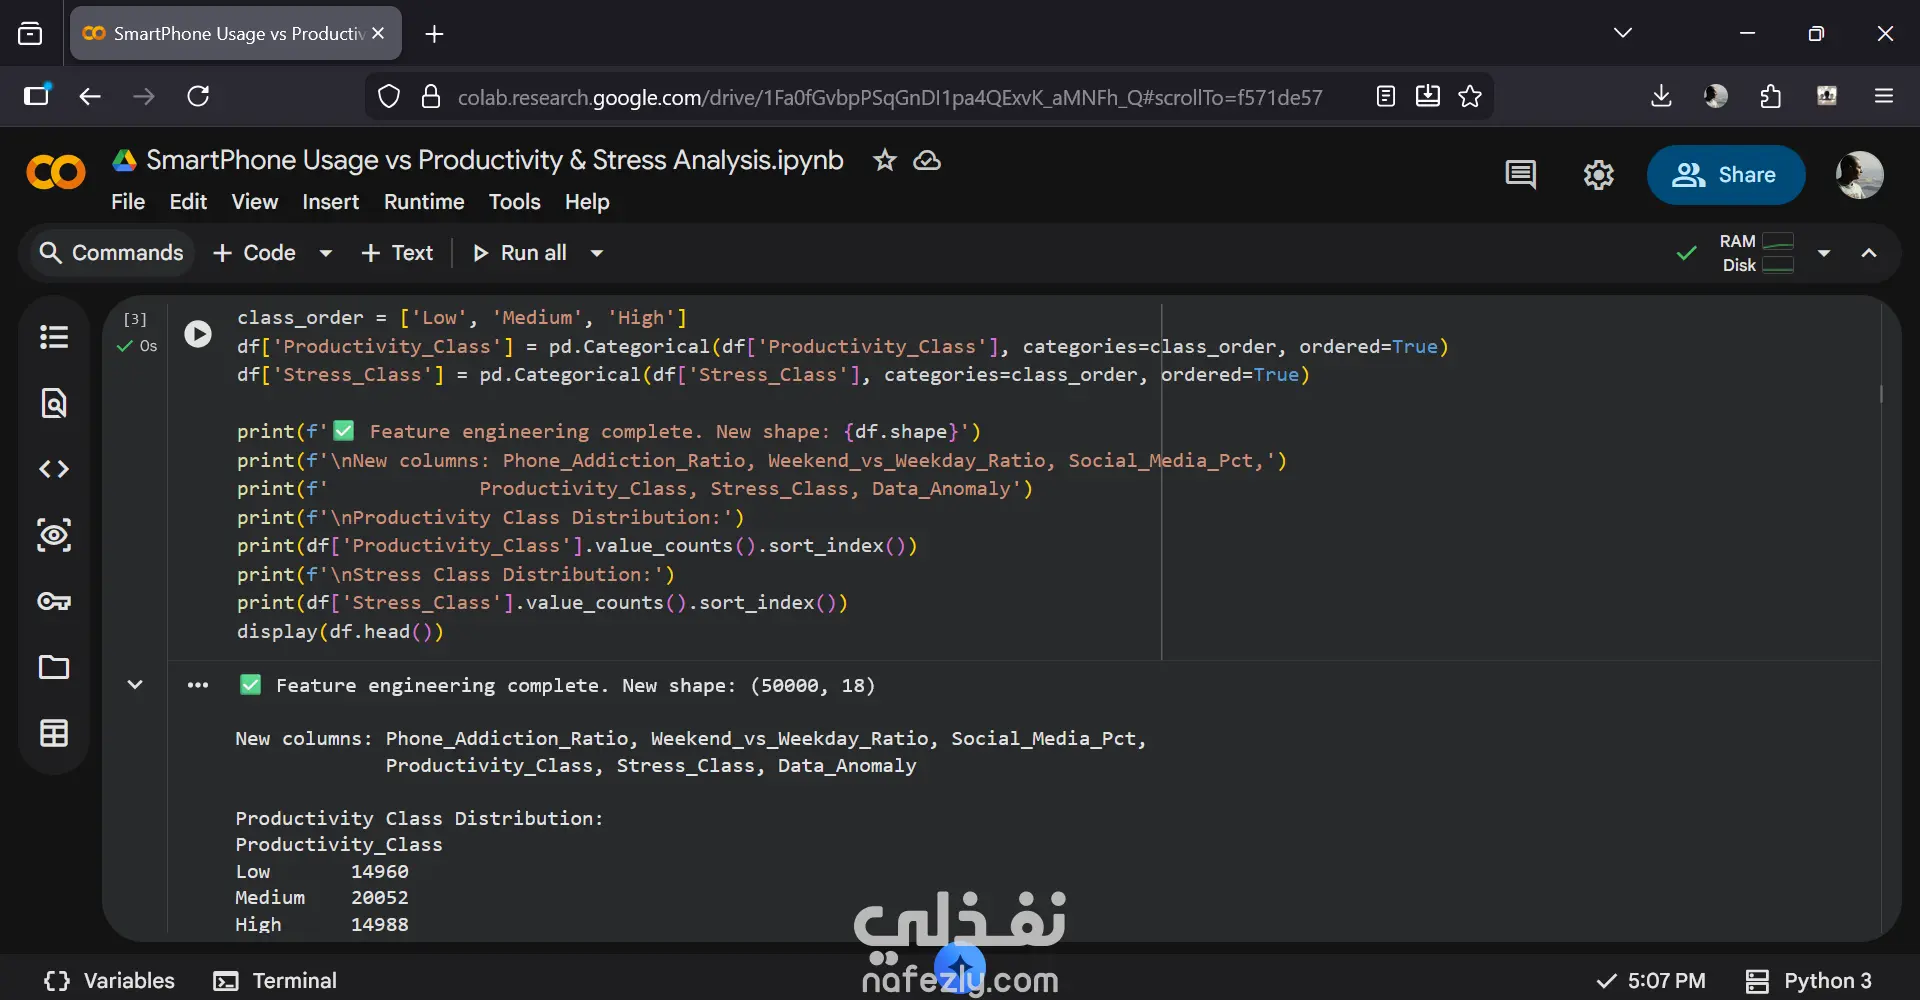This screenshot has width=1920, height=1000.
Task: Open the runtime connection options dropdown
Action: point(1824,253)
